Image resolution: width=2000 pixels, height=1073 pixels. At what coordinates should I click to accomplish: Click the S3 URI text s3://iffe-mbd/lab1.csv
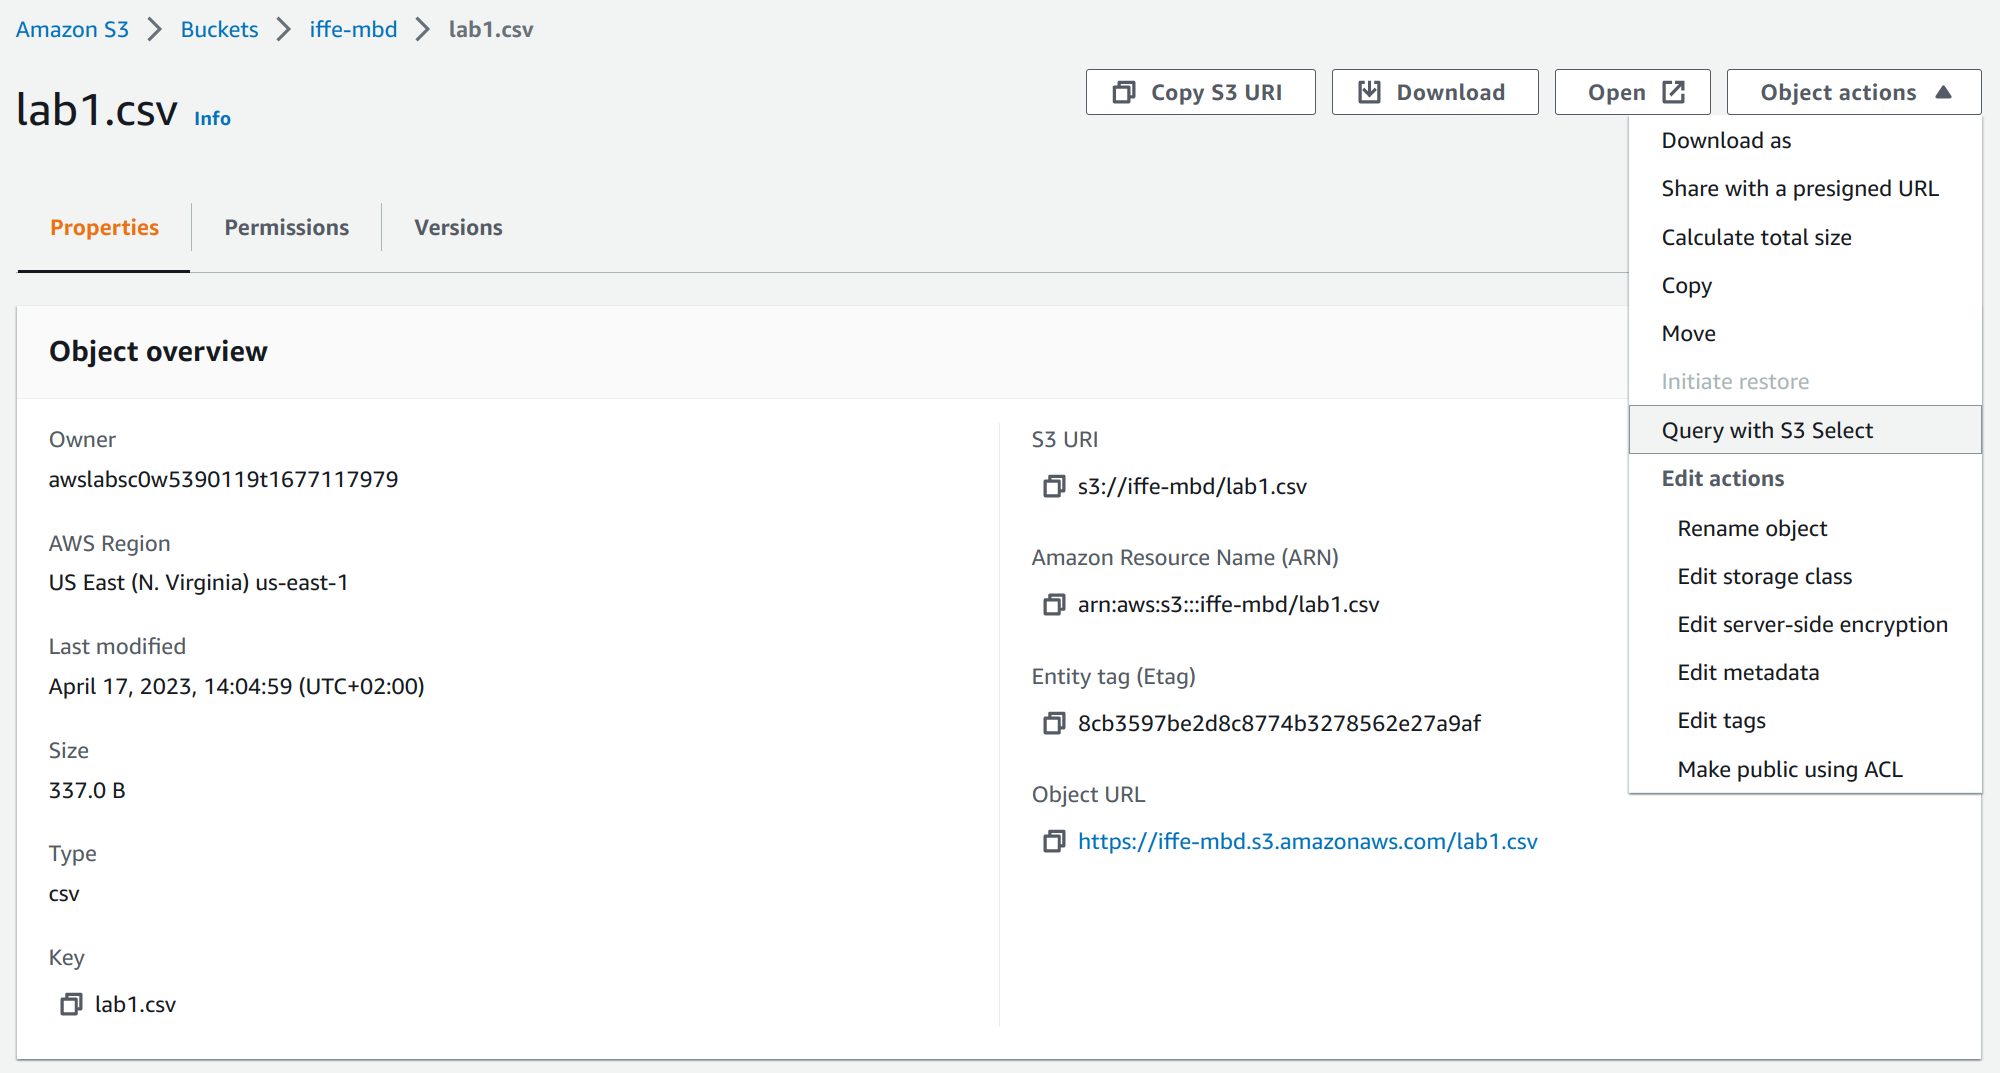point(1192,486)
